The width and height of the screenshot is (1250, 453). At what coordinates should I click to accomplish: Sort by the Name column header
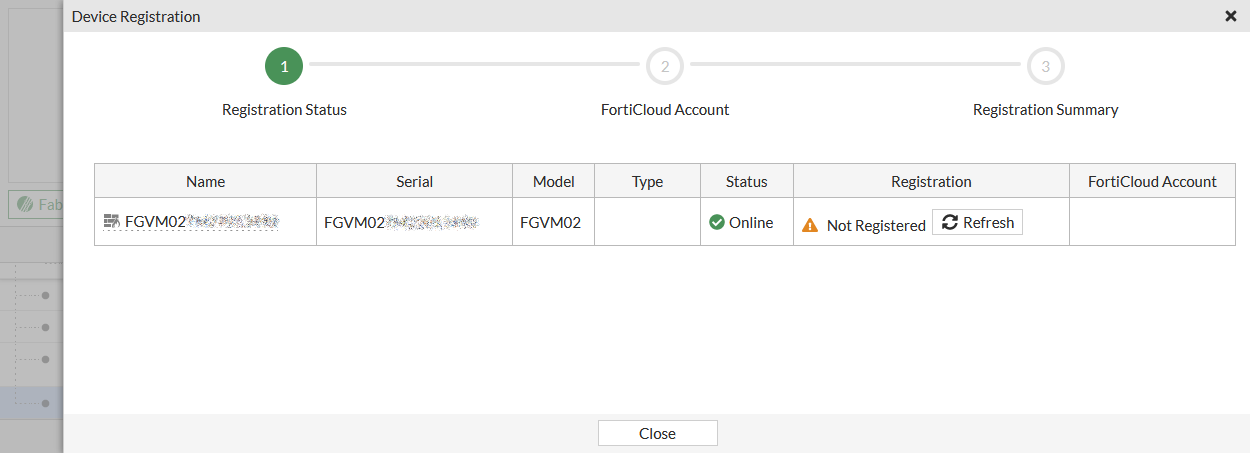pyautogui.click(x=205, y=181)
